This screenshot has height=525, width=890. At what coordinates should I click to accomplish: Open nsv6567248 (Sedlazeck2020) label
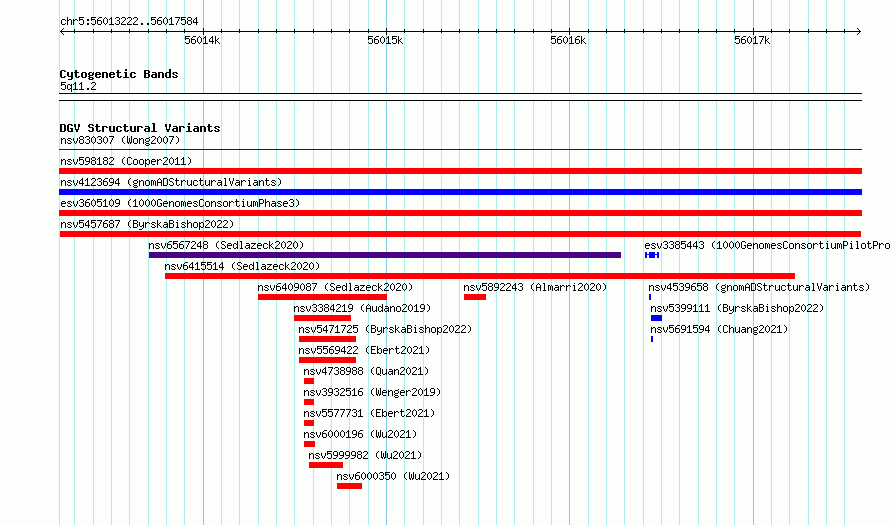pos(226,245)
